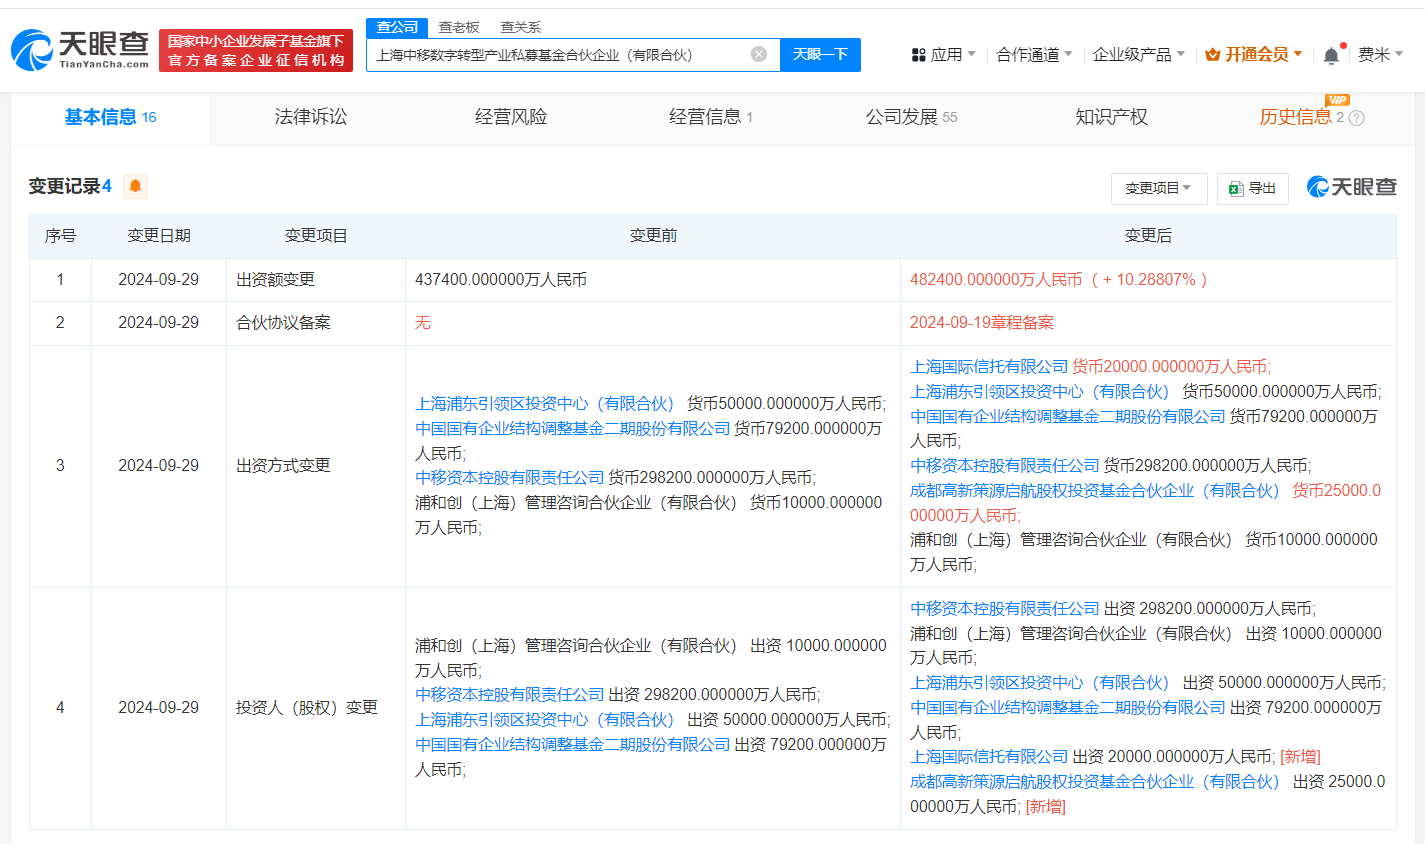Click inside the company search input field
Screen dimensions: 1425x844
tap(570, 54)
